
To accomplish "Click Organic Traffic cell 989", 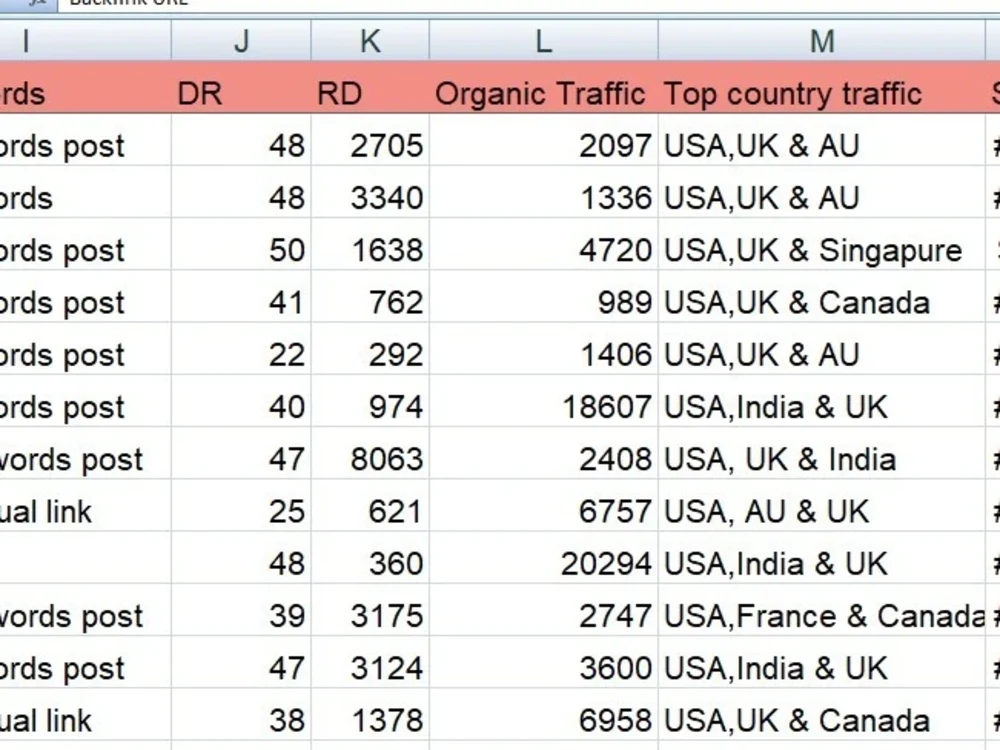I will point(543,298).
